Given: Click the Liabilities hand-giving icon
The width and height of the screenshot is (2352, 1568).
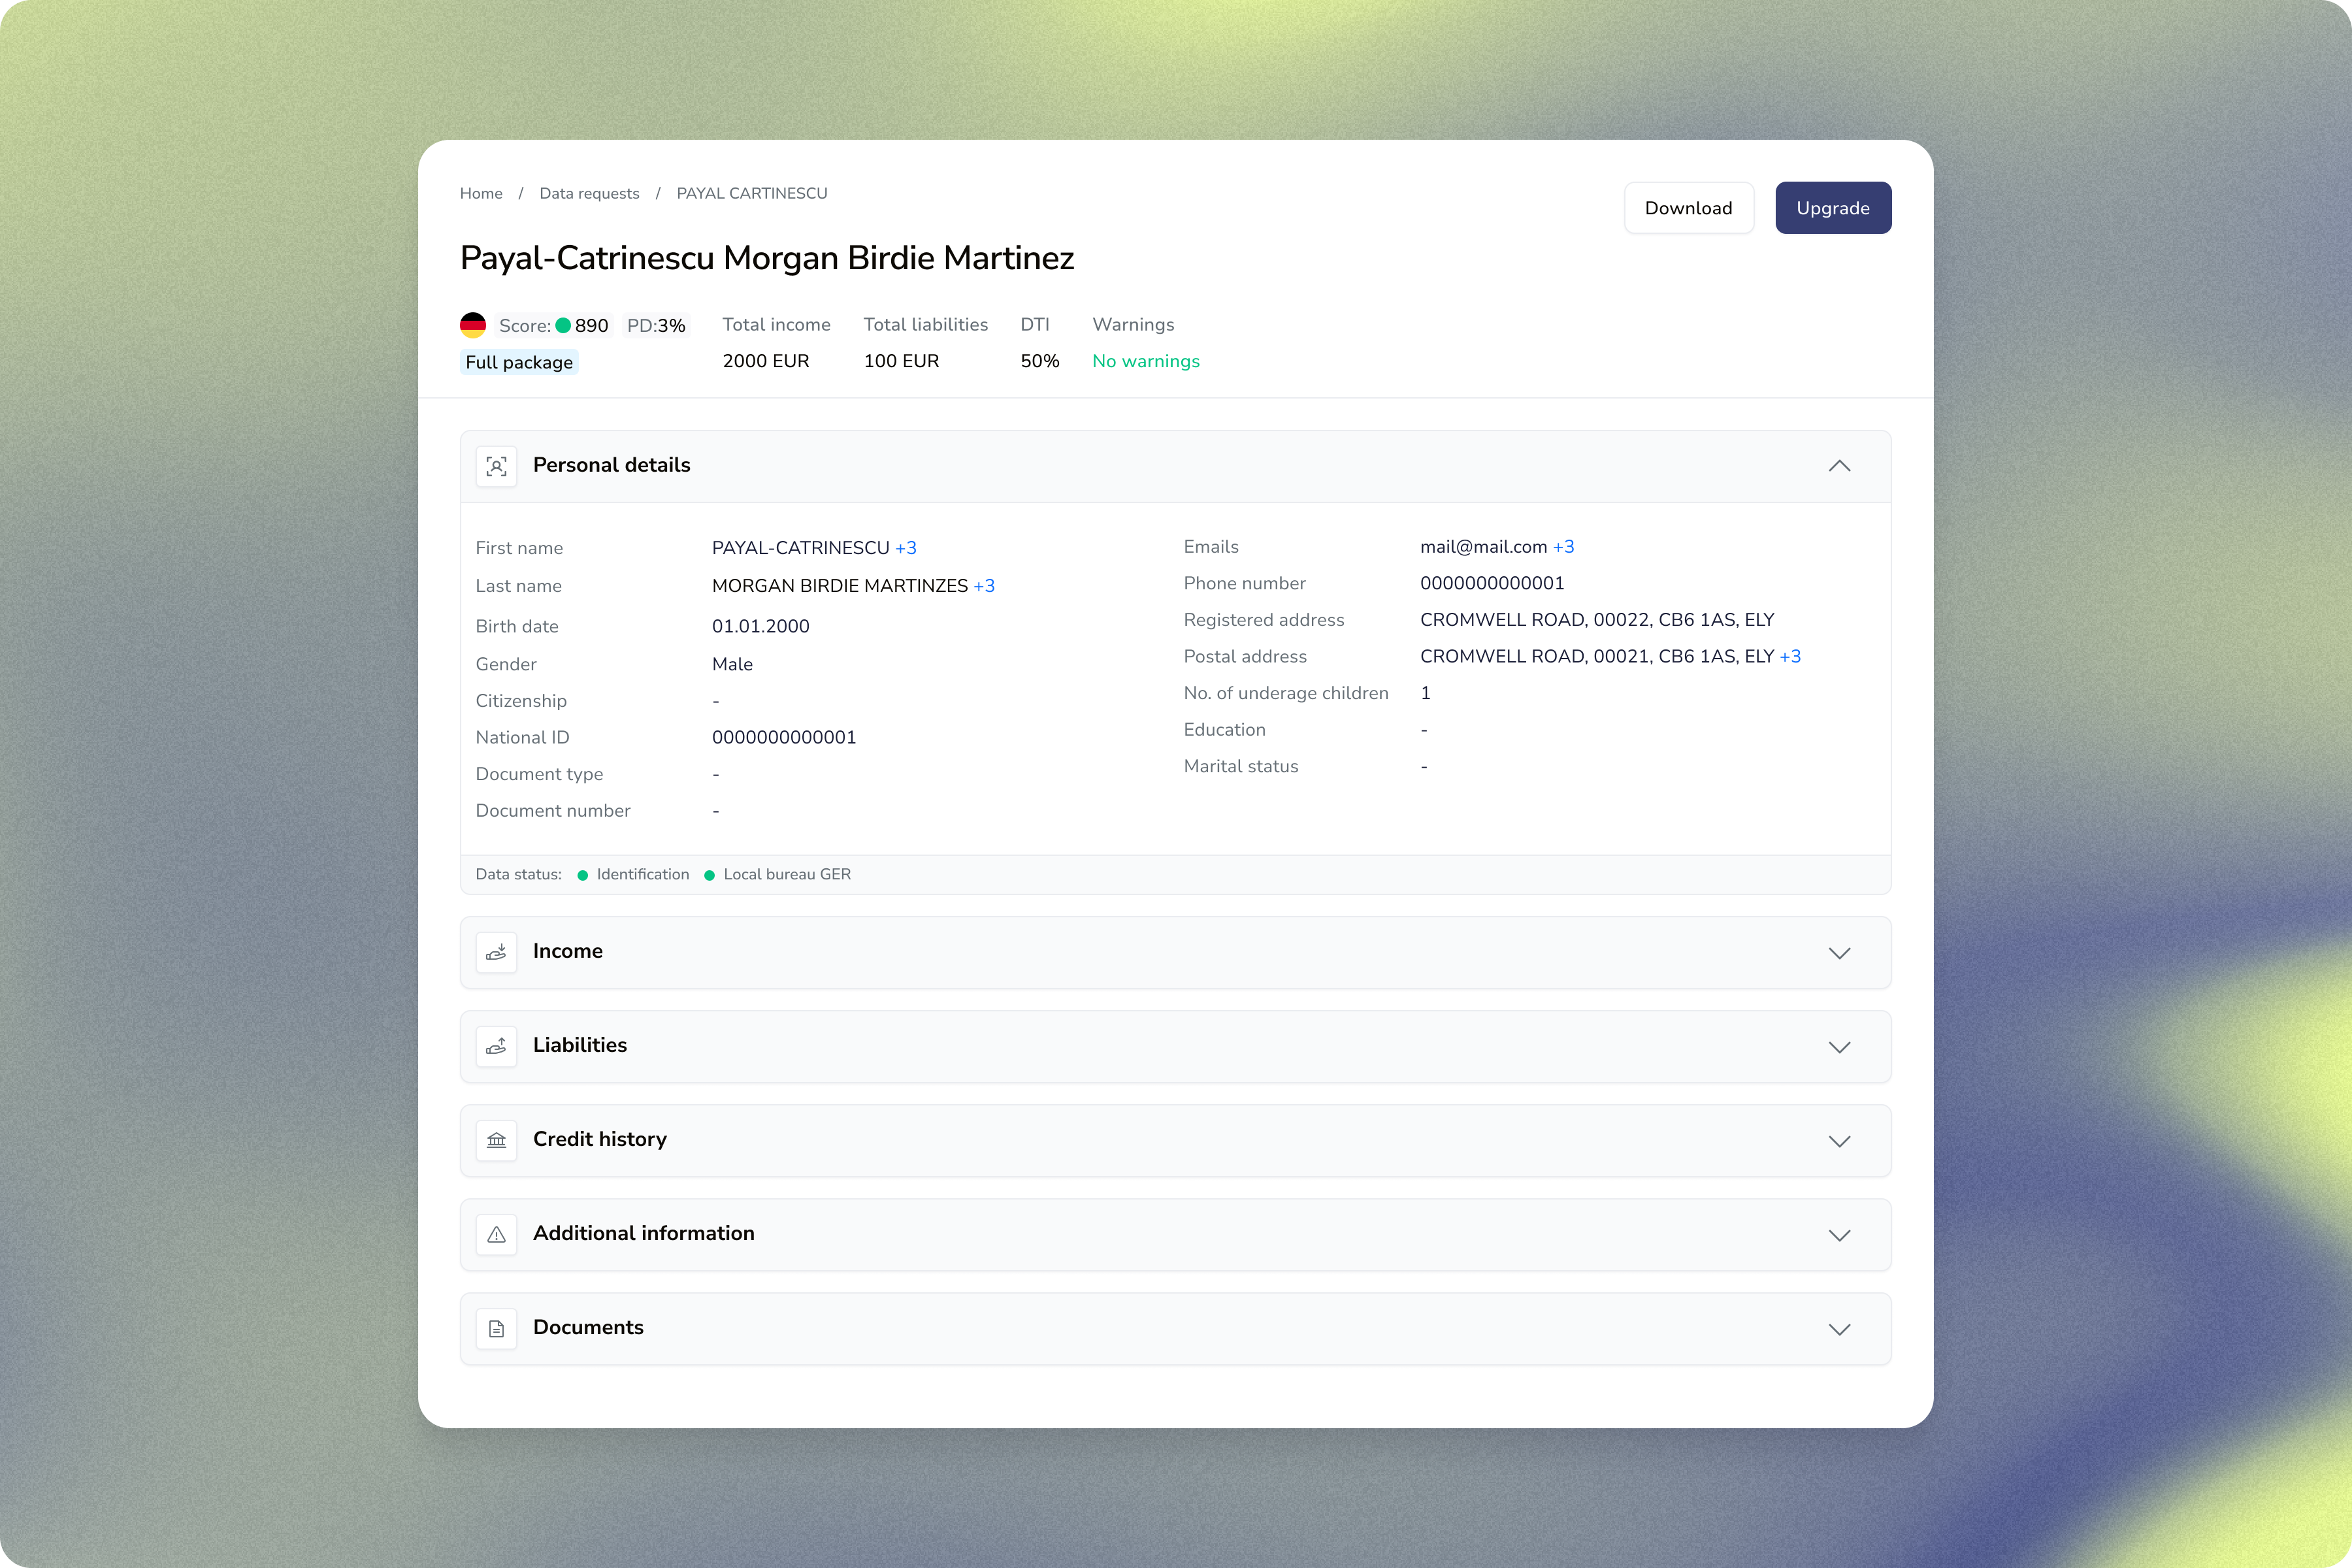Looking at the screenshot, I should (496, 1046).
